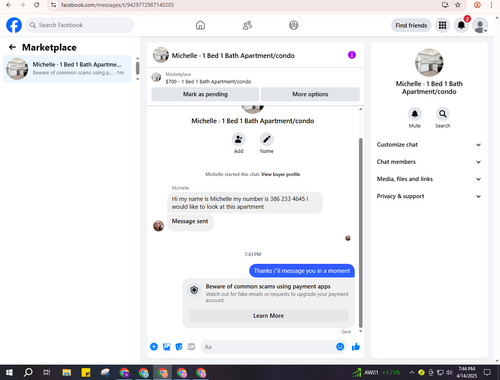Mute the conversation bell icon

[x=415, y=114]
